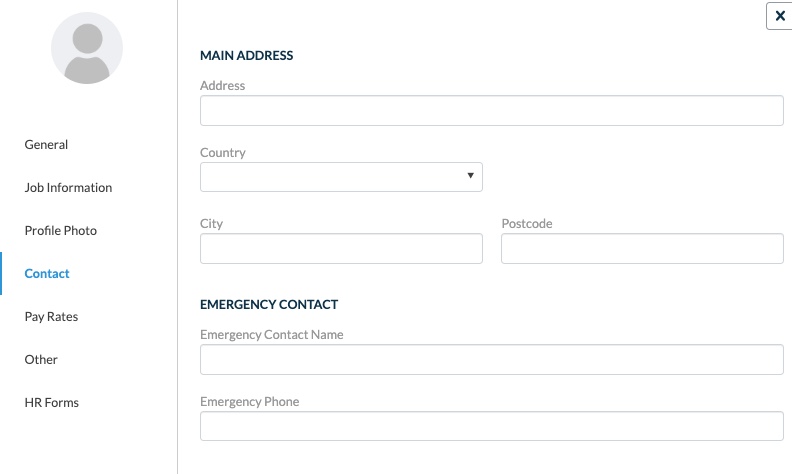The width and height of the screenshot is (792, 474).
Task: Click the Country dropdown arrow
Action: (x=470, y=176)
